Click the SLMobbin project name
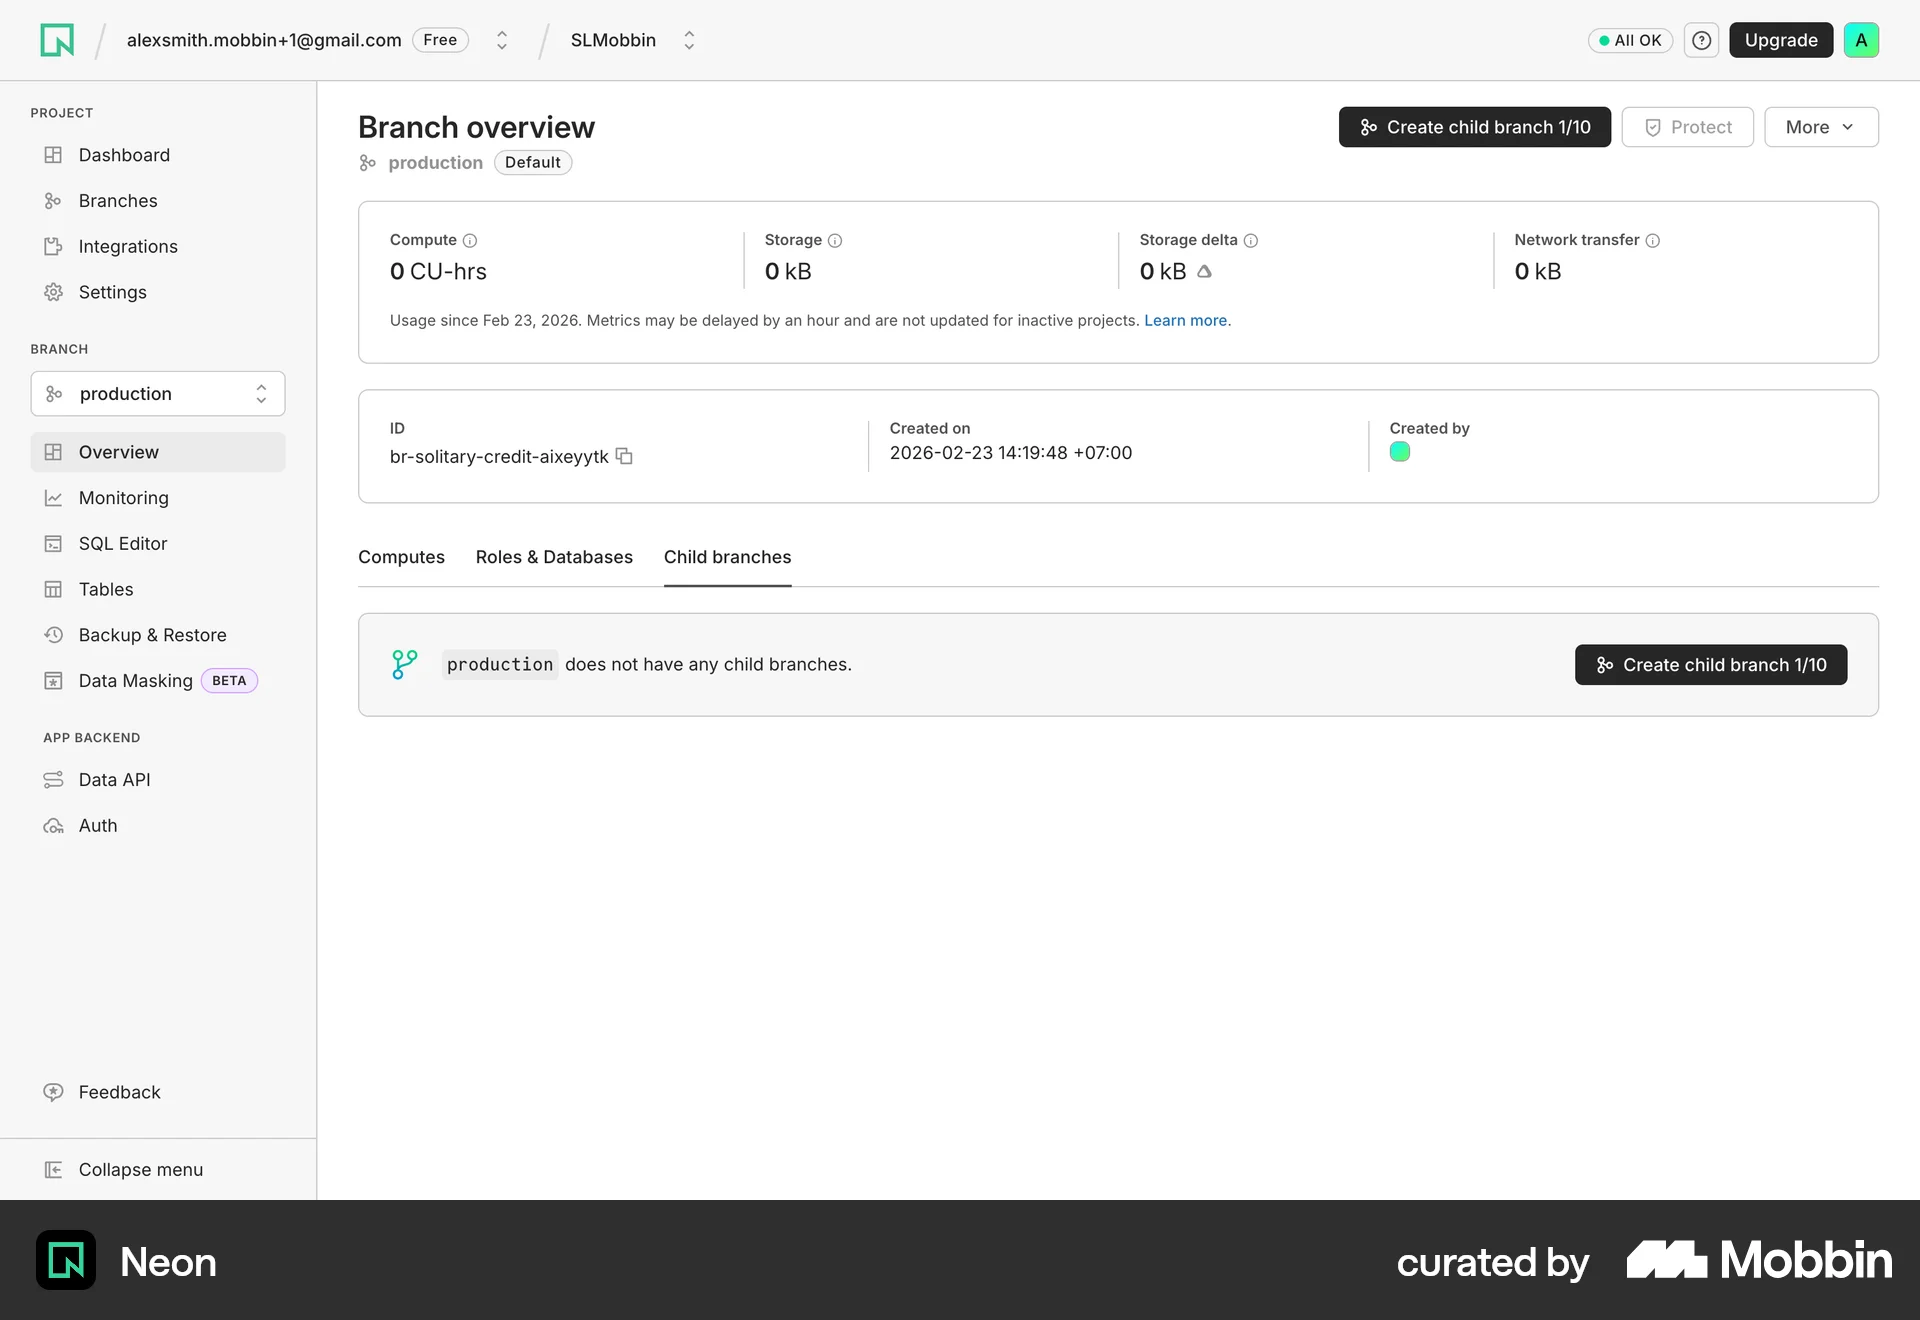Screen dimensions: 1920x1320 pyautogui.click(x=613, y=40)
